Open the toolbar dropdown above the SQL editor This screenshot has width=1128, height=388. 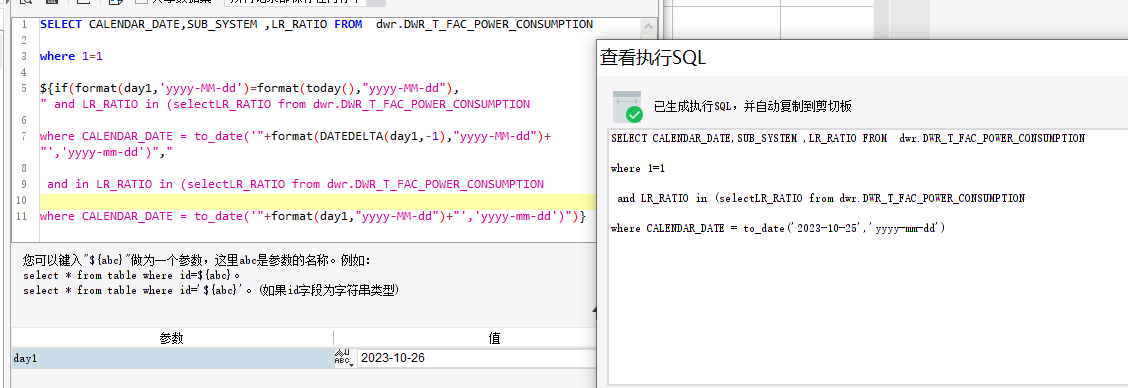point(302,2)
